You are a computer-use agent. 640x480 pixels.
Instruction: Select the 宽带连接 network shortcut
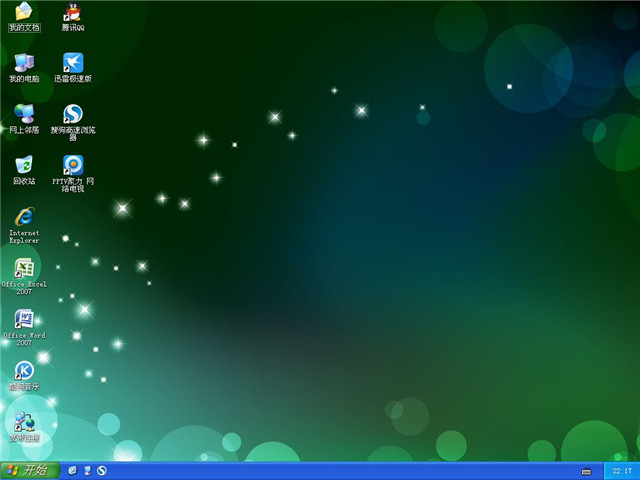tap(24, 427)
